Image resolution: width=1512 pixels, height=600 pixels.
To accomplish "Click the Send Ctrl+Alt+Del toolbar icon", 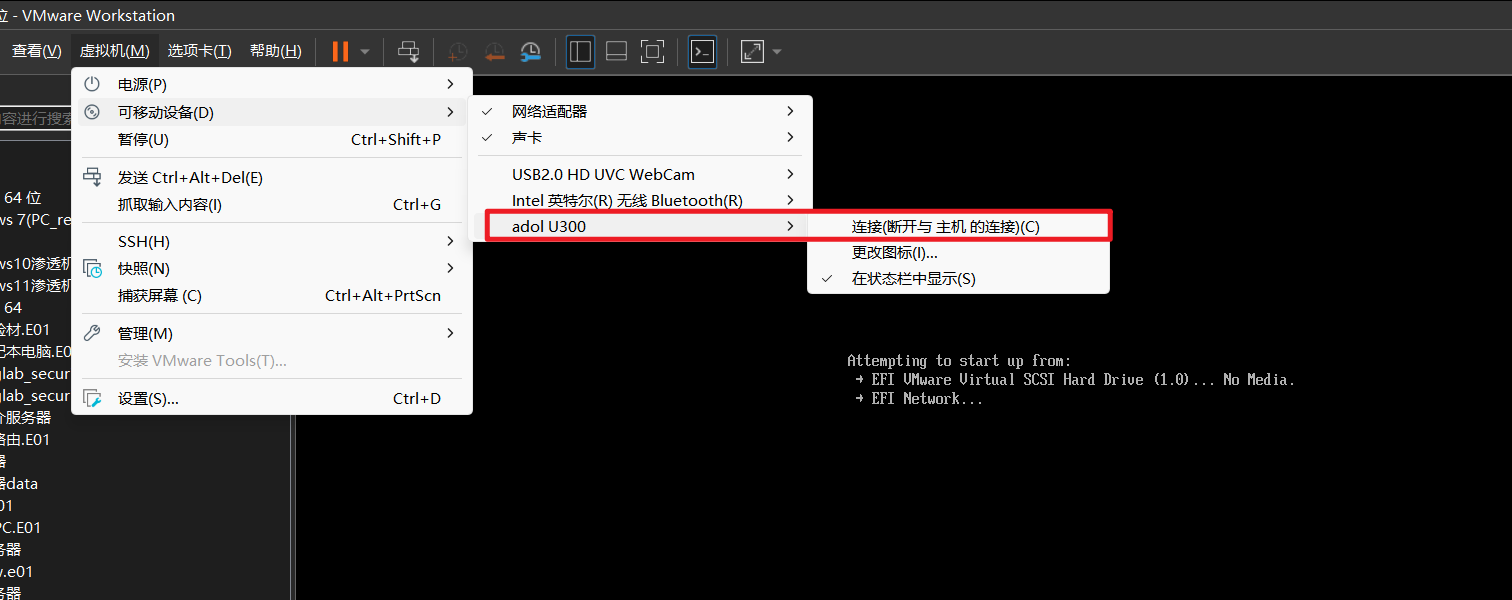I will (408, 51).
